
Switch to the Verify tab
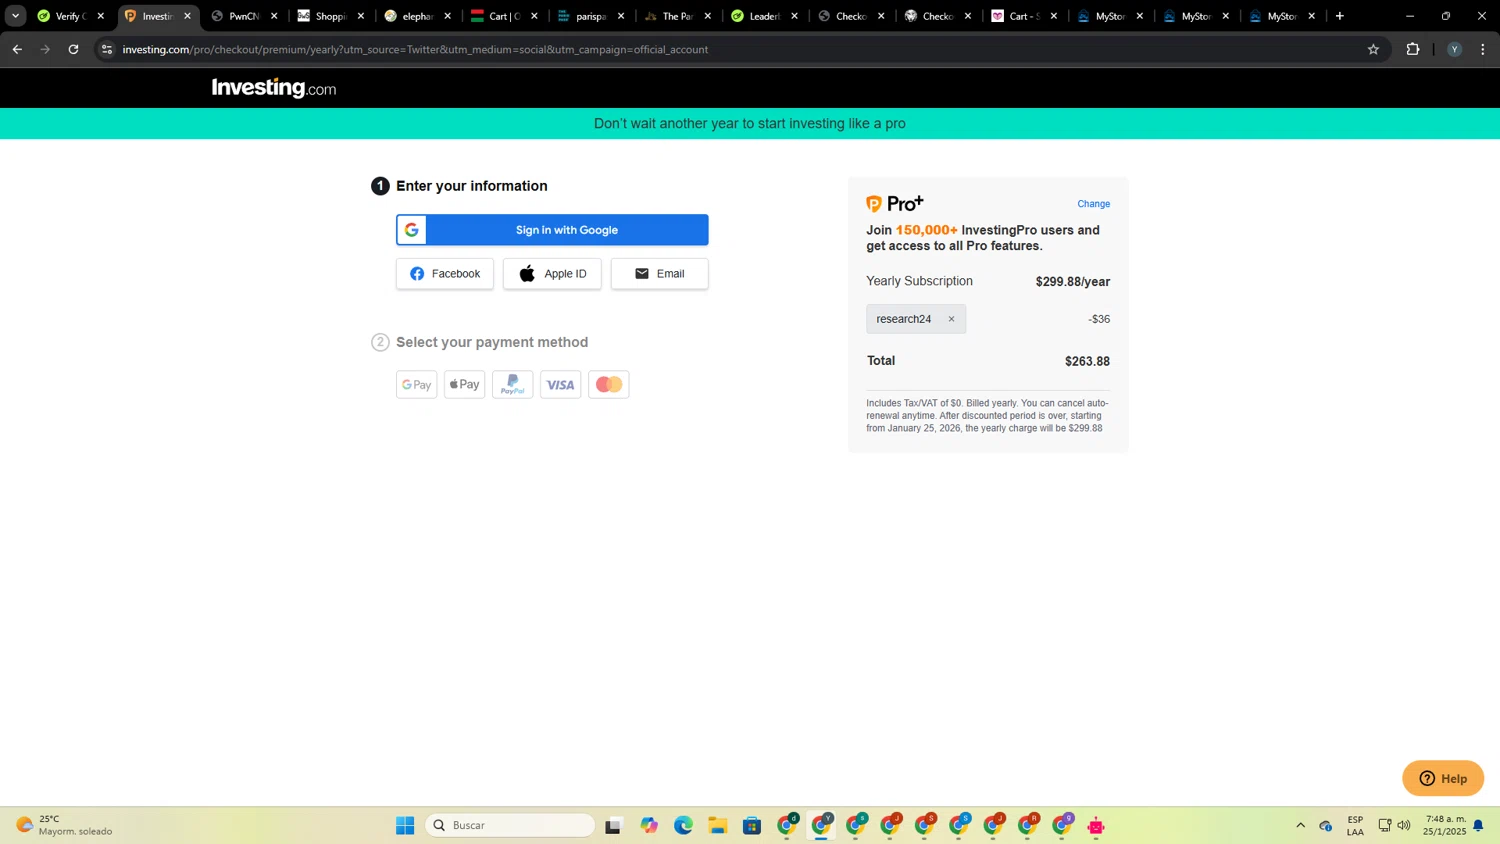(70, 16)
